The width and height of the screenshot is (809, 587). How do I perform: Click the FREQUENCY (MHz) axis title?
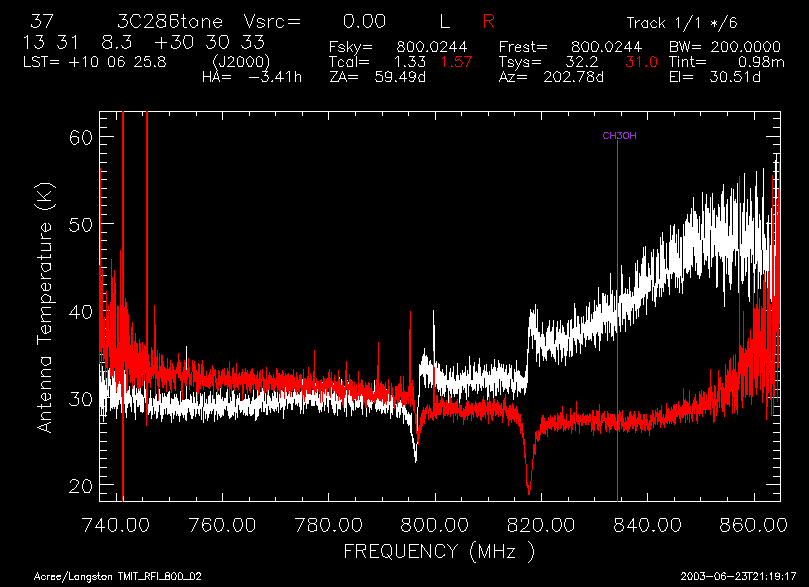[x=439, y=551]
